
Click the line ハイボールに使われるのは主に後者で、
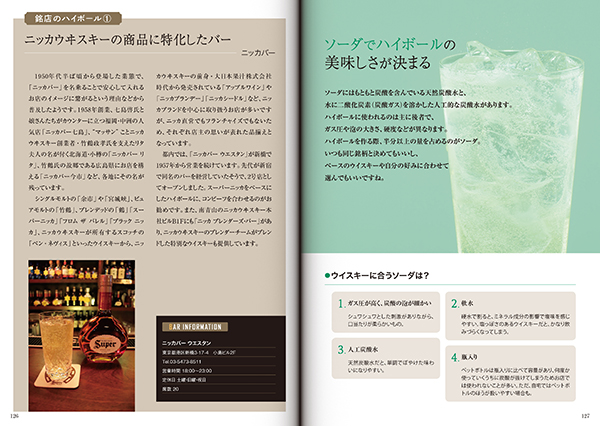point(380,117)
